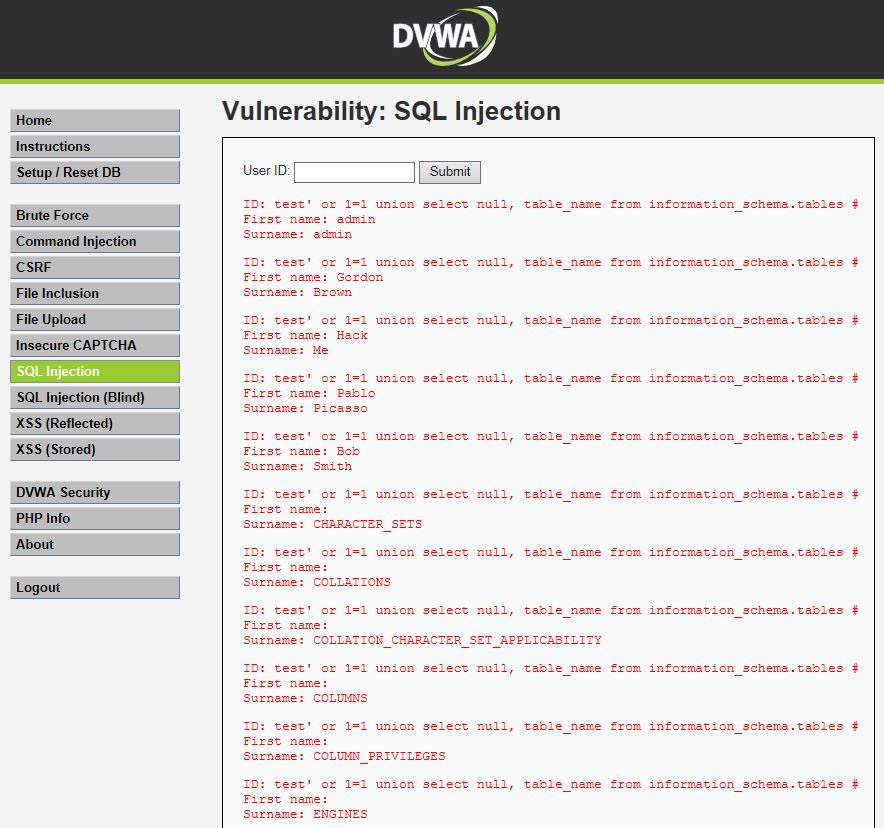Viewport: 884px width, 828px height.
Task: Select Insecure CAPTCHA menu item
Action: (95, 346)
